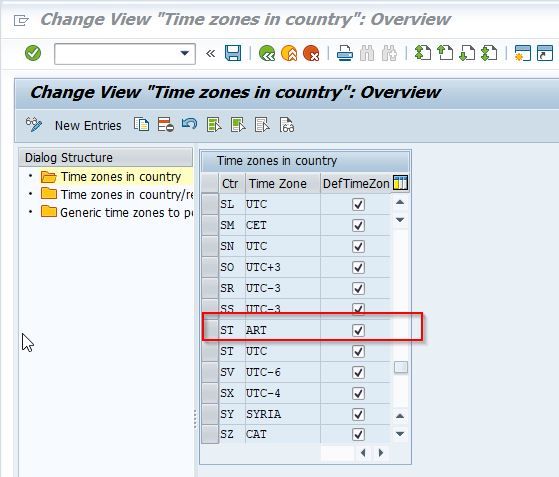Click the Select Block icon

point(238,125)
